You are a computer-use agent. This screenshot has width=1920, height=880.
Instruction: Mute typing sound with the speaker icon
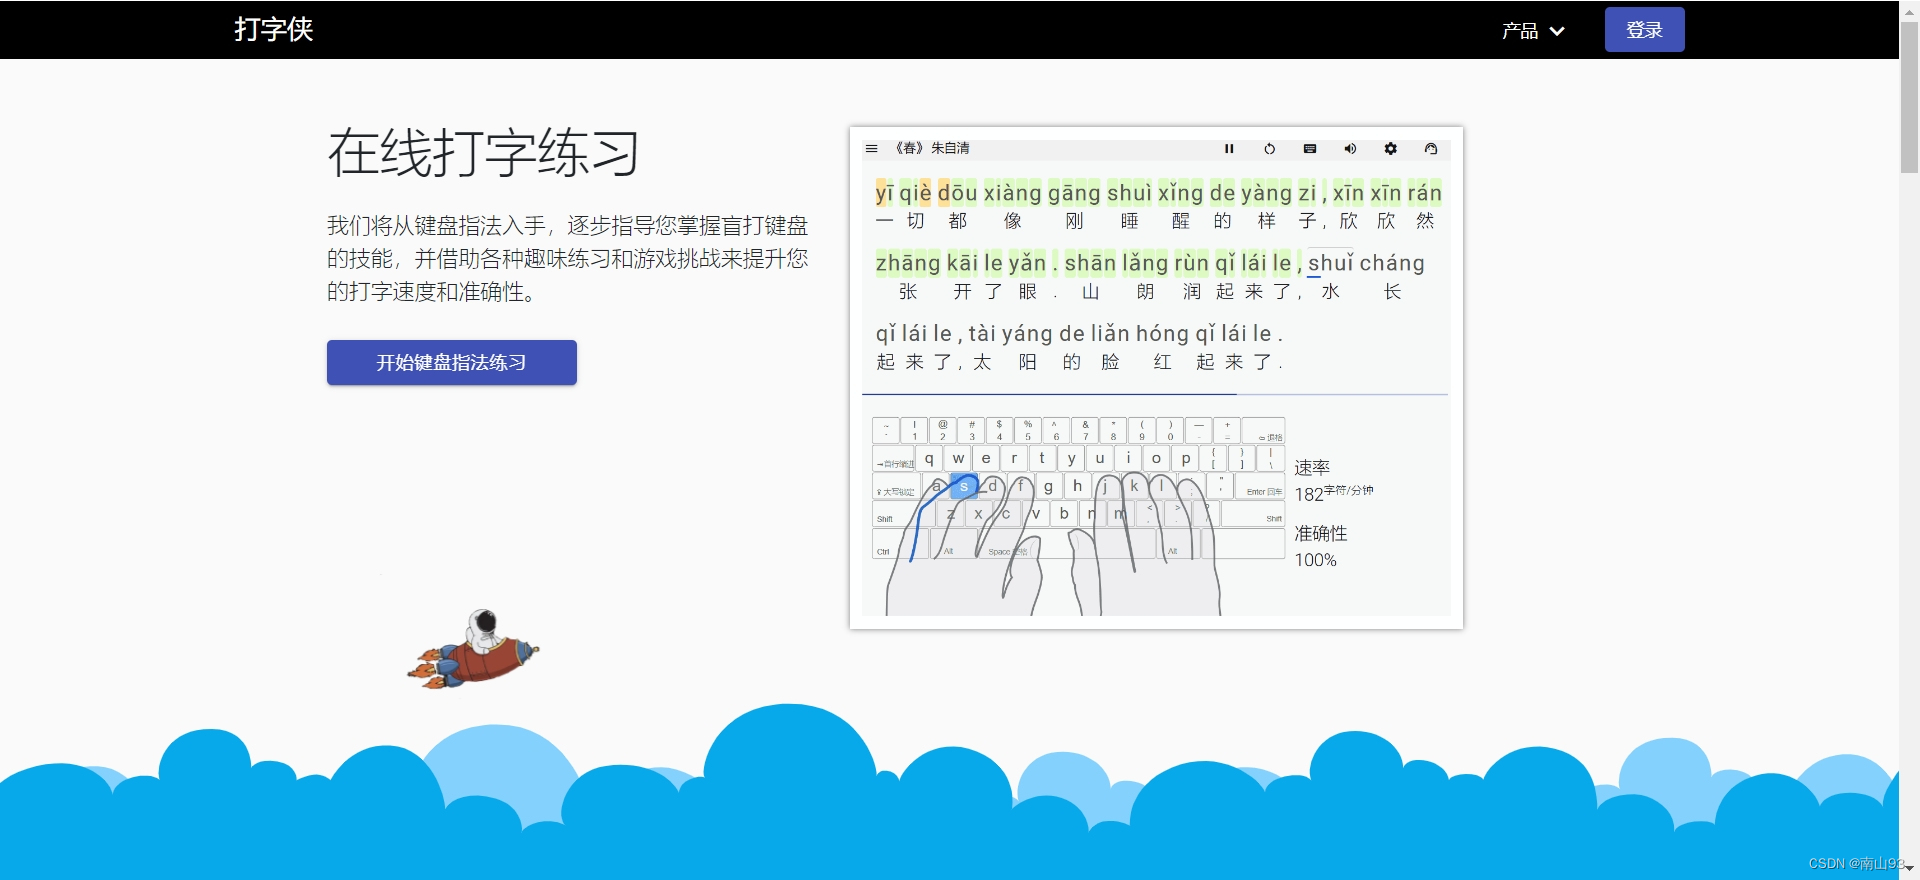[1350, 148]
